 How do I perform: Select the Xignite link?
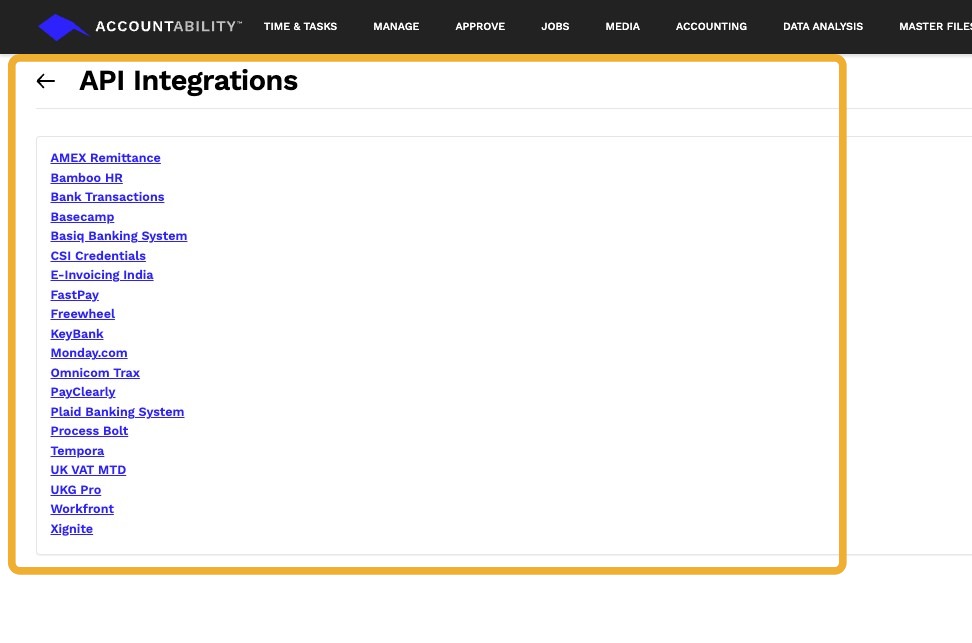click(x=72, y=530)
